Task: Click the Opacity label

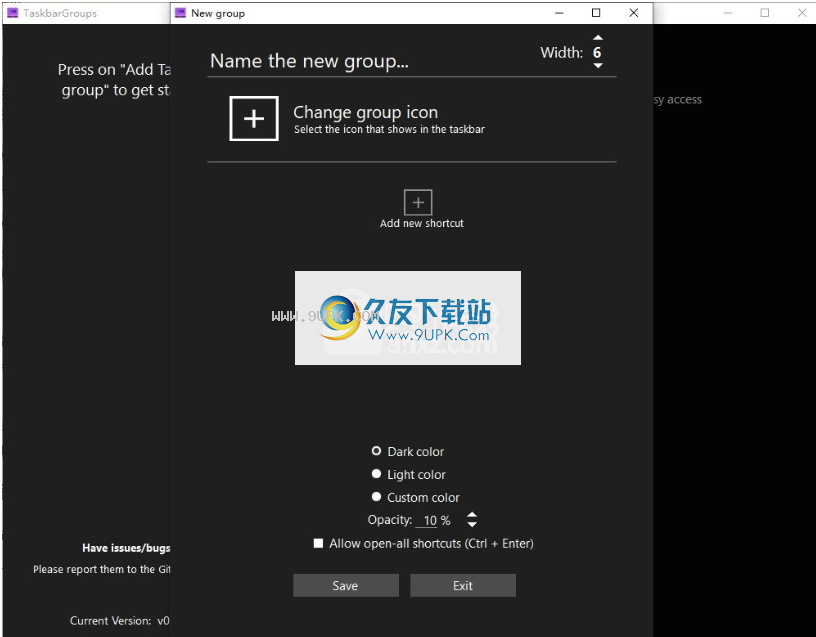Action: click(x=390, y=520)
